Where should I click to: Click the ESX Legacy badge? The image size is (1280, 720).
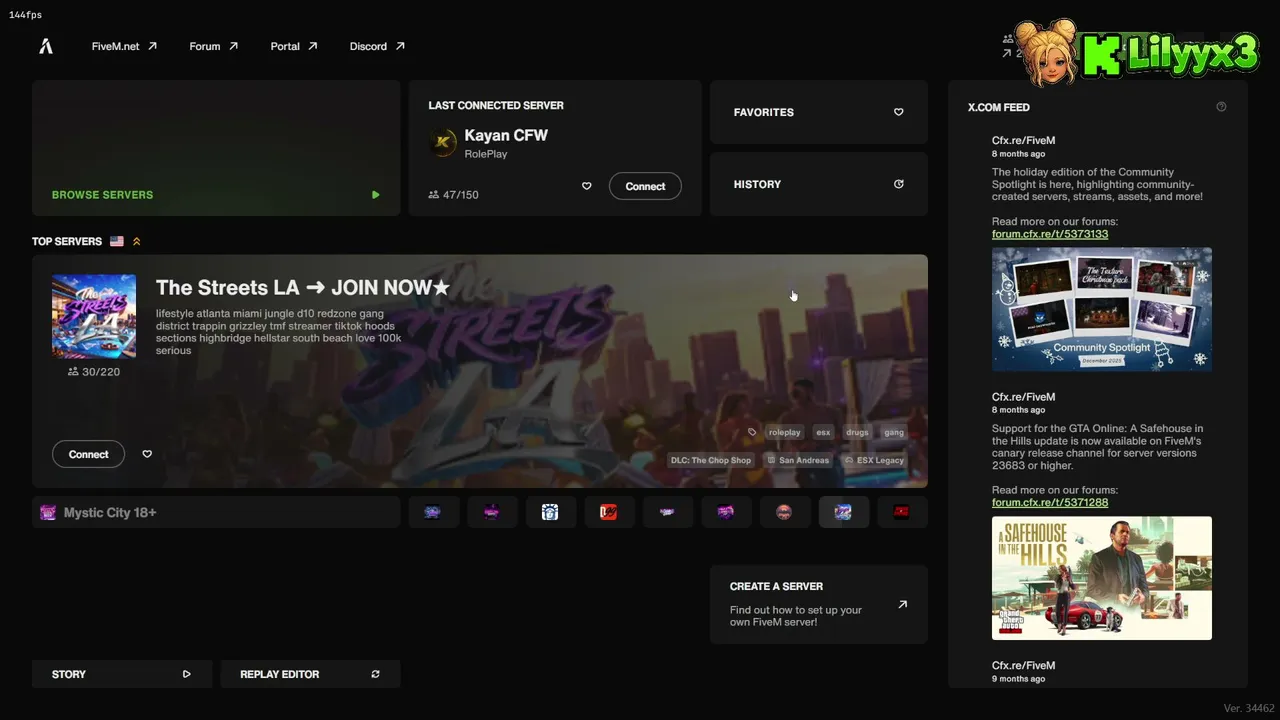(x=874, y=460)
